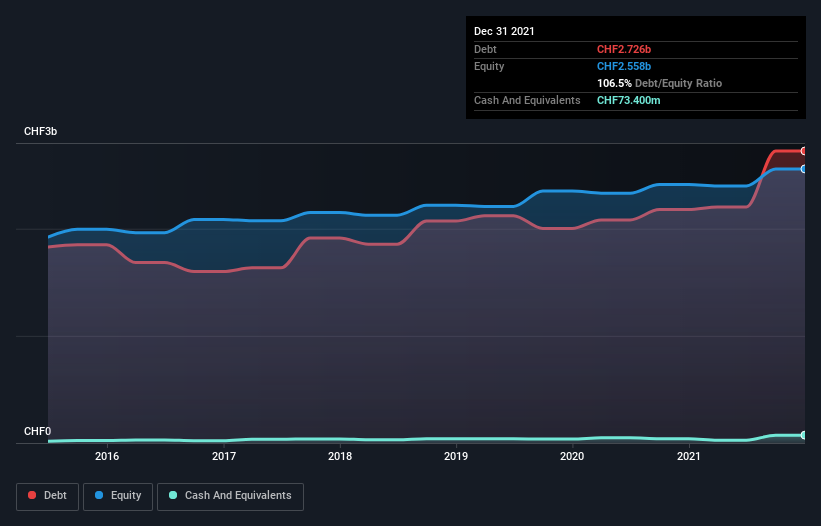821x526 pixels.
Task: Click the 2016 x-axis label
Action: pyautogui.click(x=107, y=456)
